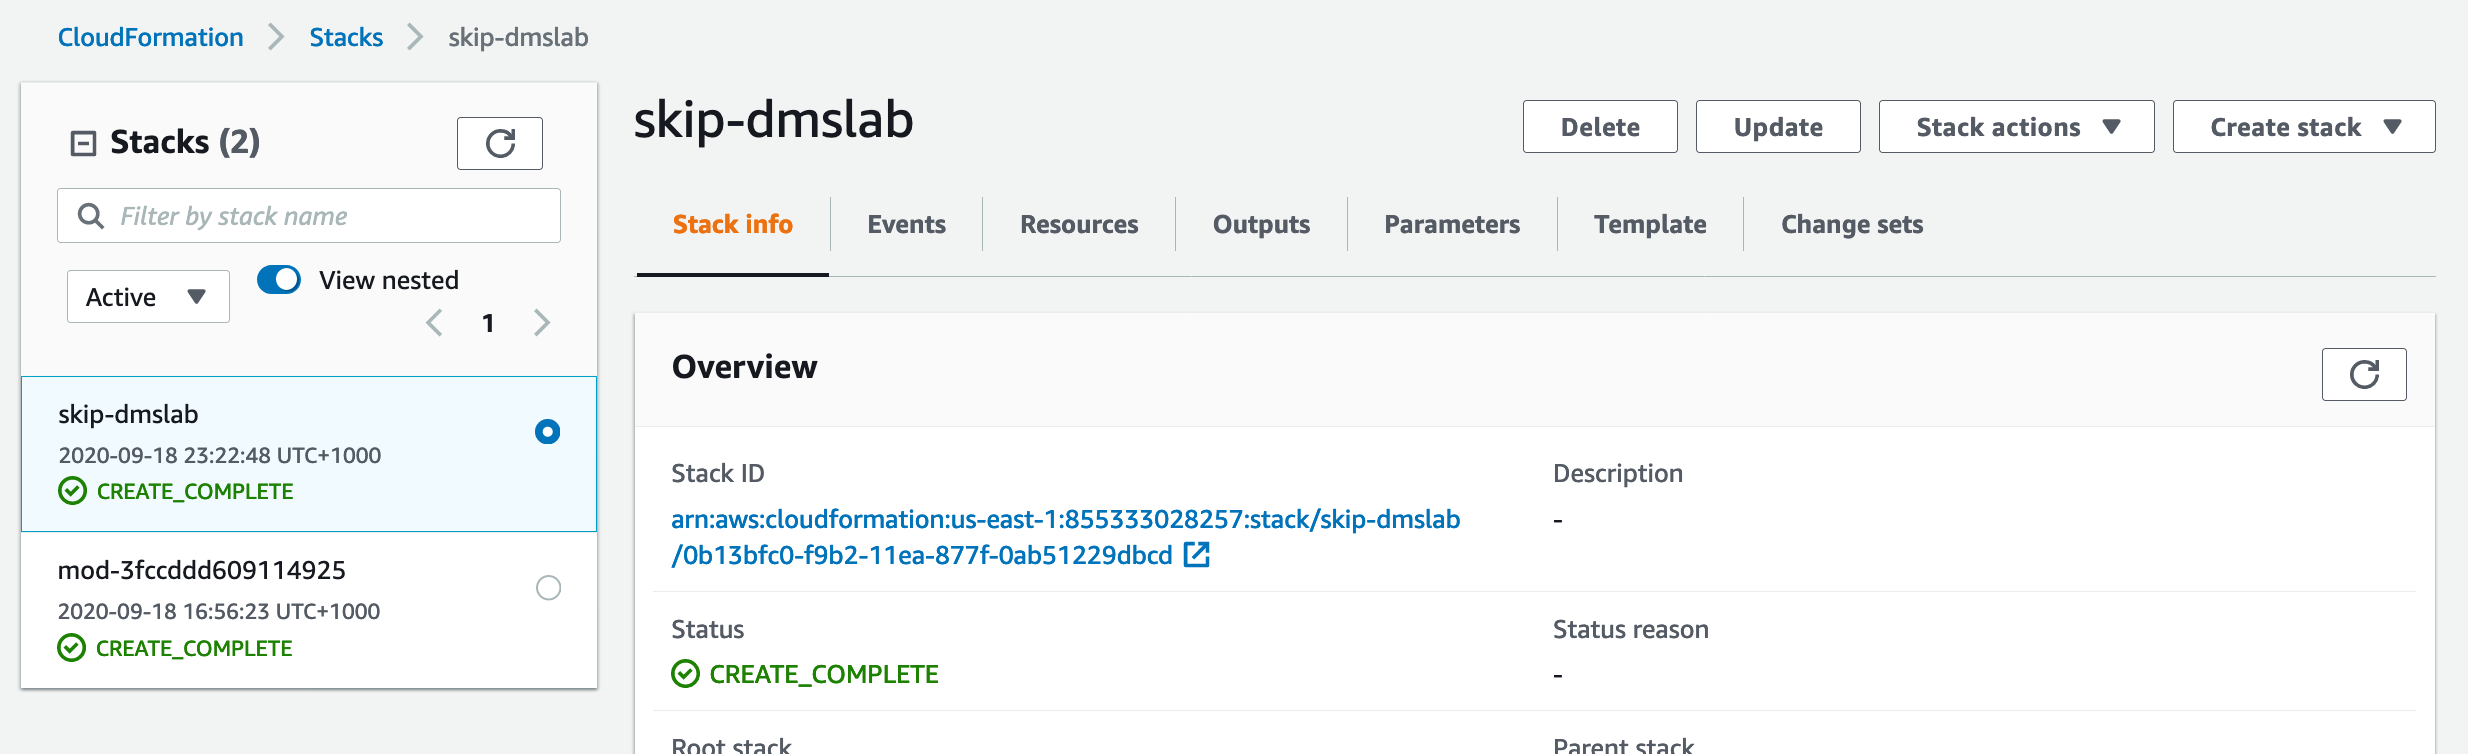View the Parameters tab
The width and height of the screenshot is (2468, 754).
click(1452, 224)
